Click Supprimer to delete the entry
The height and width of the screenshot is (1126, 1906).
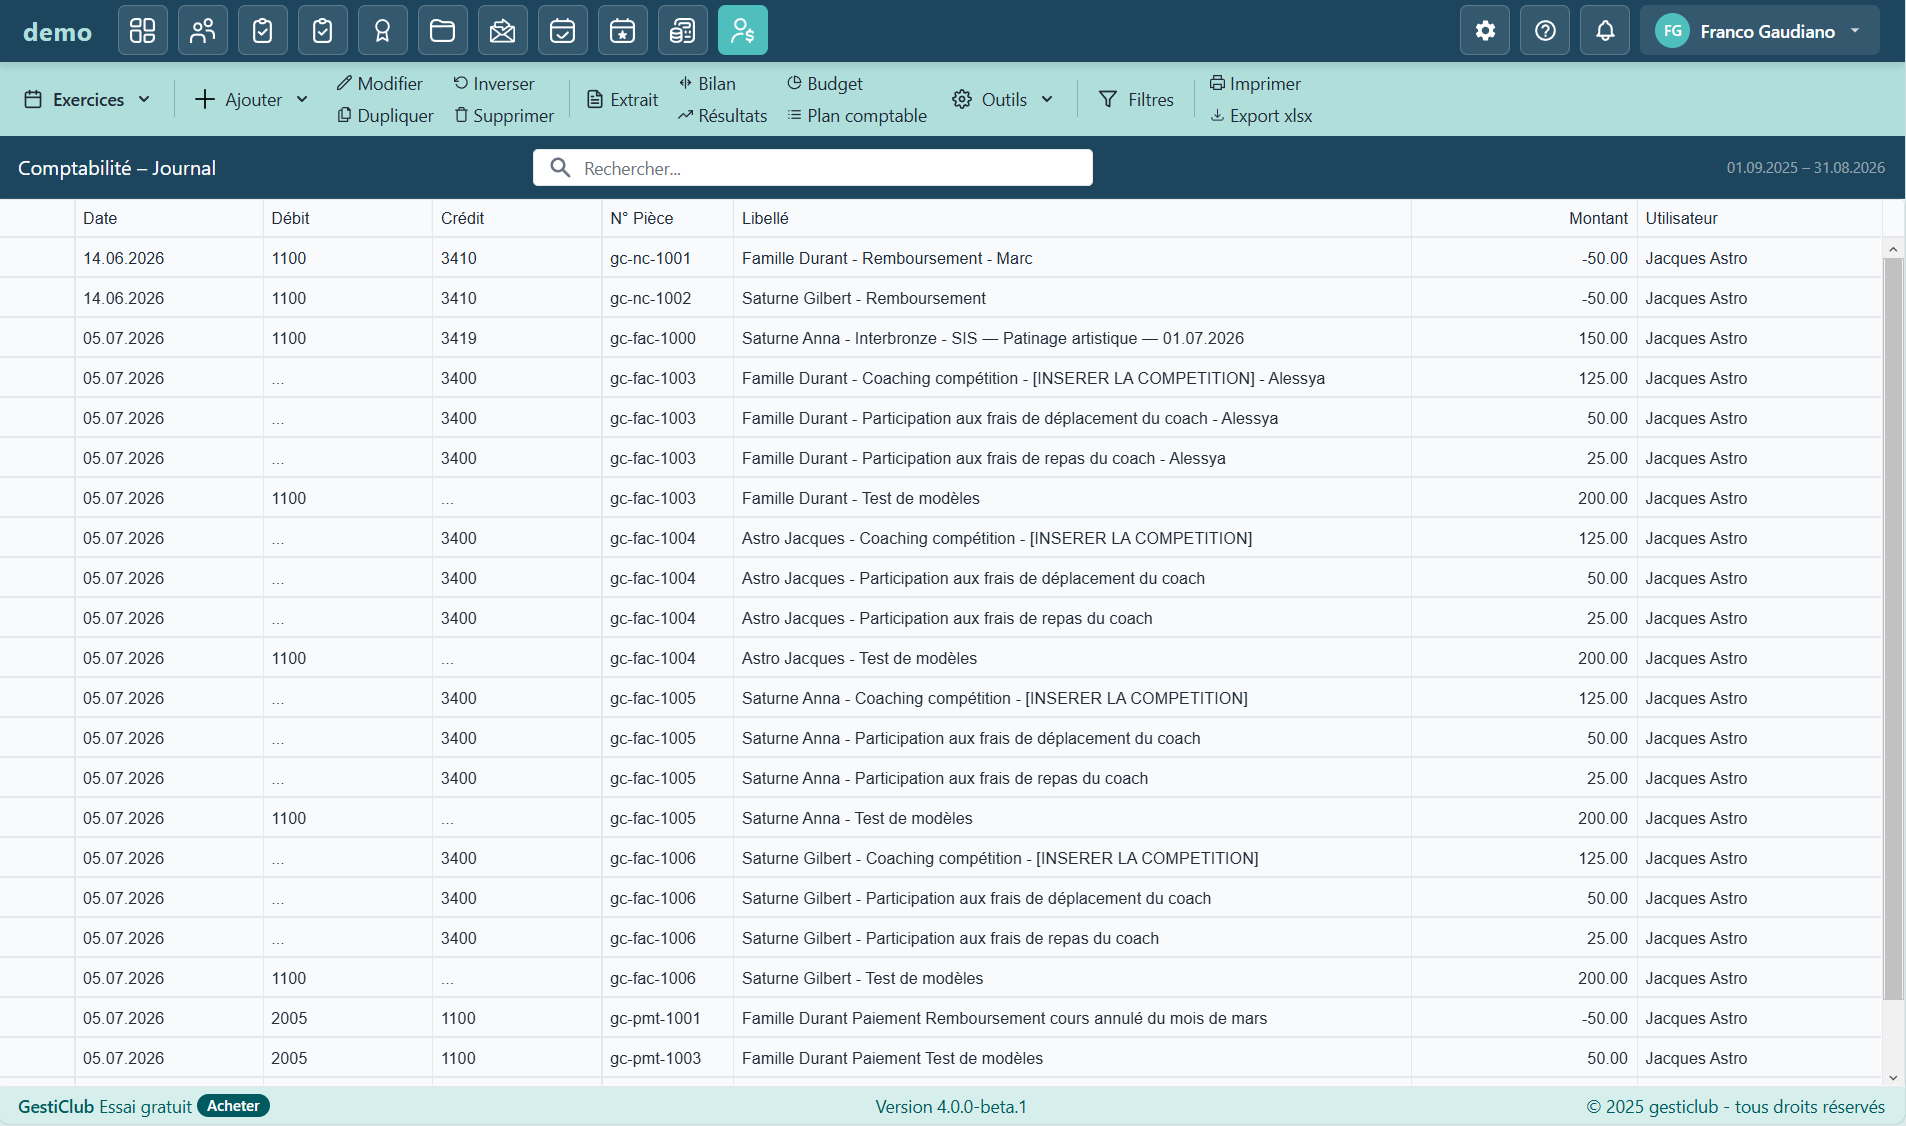[504, 115]
